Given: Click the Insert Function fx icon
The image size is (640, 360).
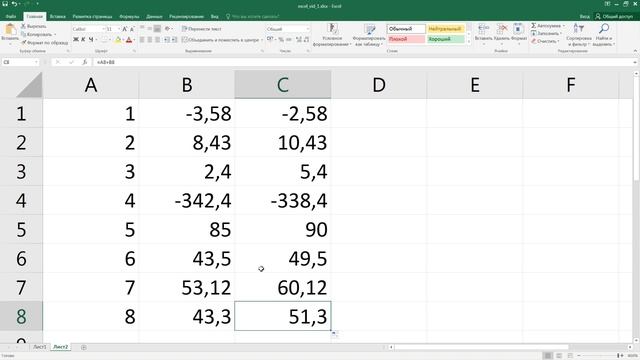Looking at the screenshot, I should click(85, 62).
